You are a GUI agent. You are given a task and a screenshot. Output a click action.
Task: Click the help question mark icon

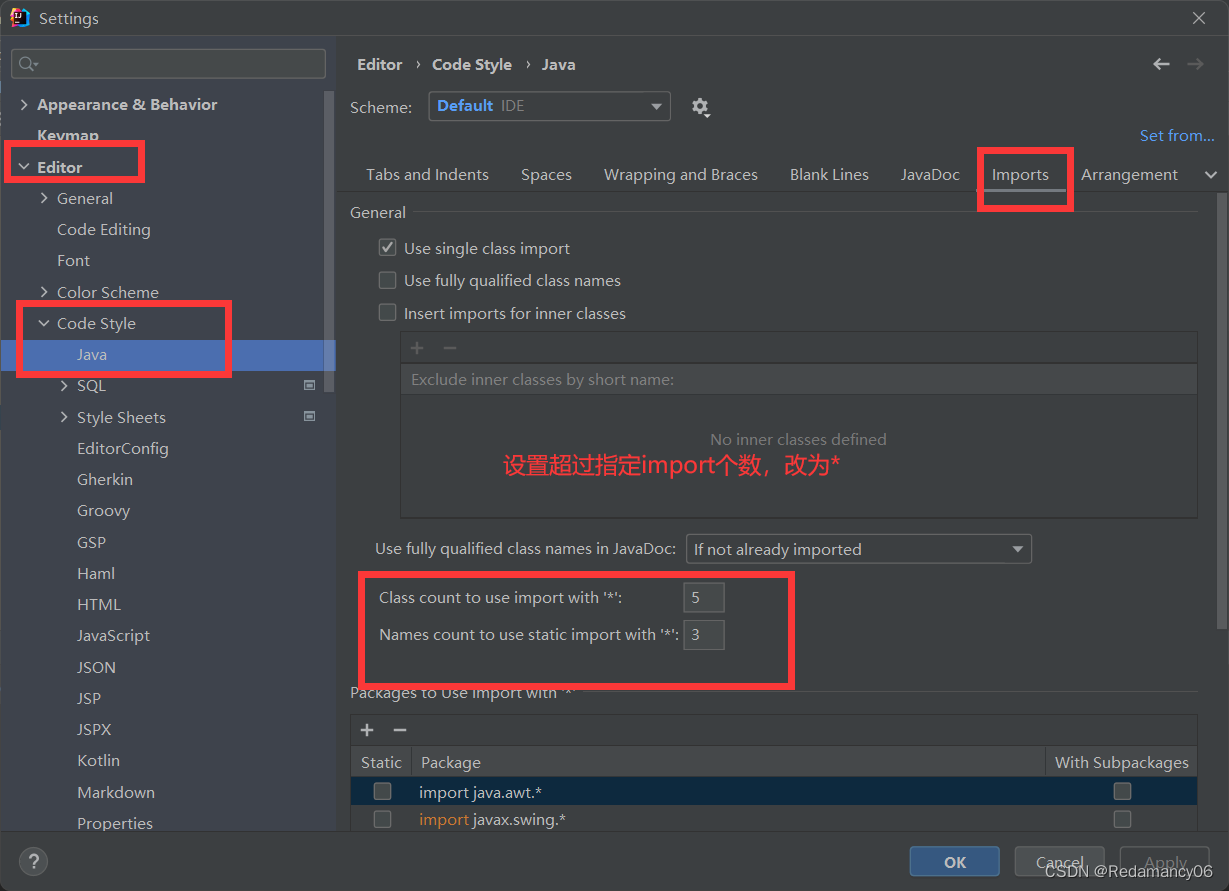coord(33,861)
